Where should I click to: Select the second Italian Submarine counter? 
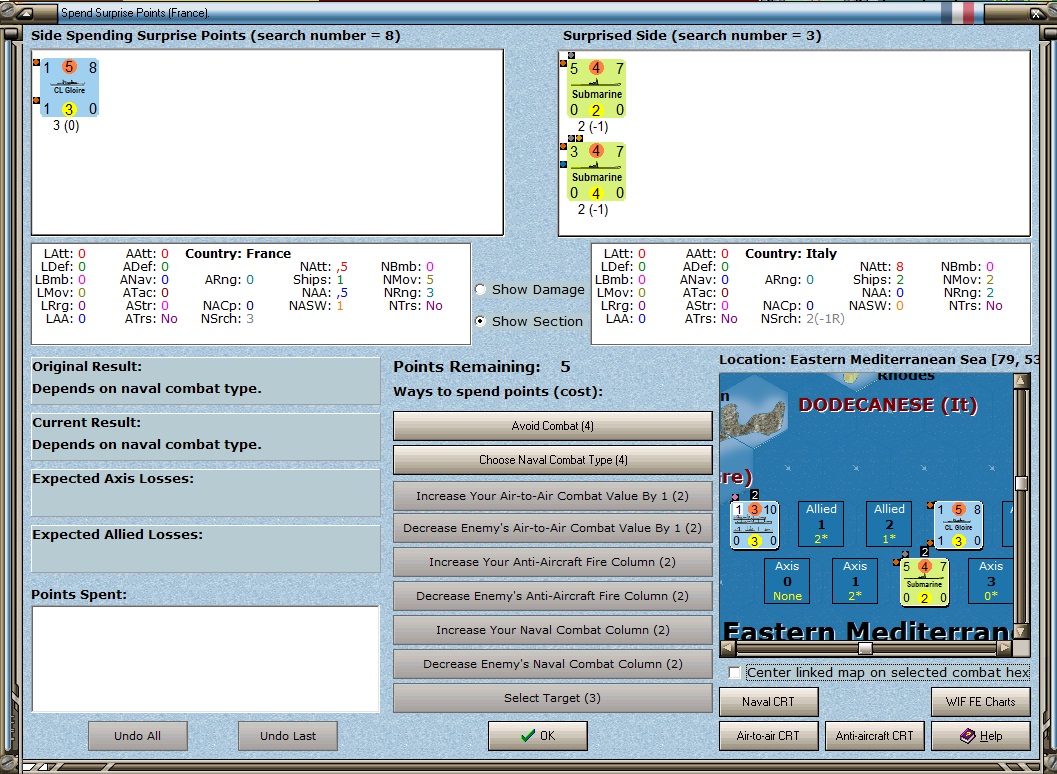596,171
